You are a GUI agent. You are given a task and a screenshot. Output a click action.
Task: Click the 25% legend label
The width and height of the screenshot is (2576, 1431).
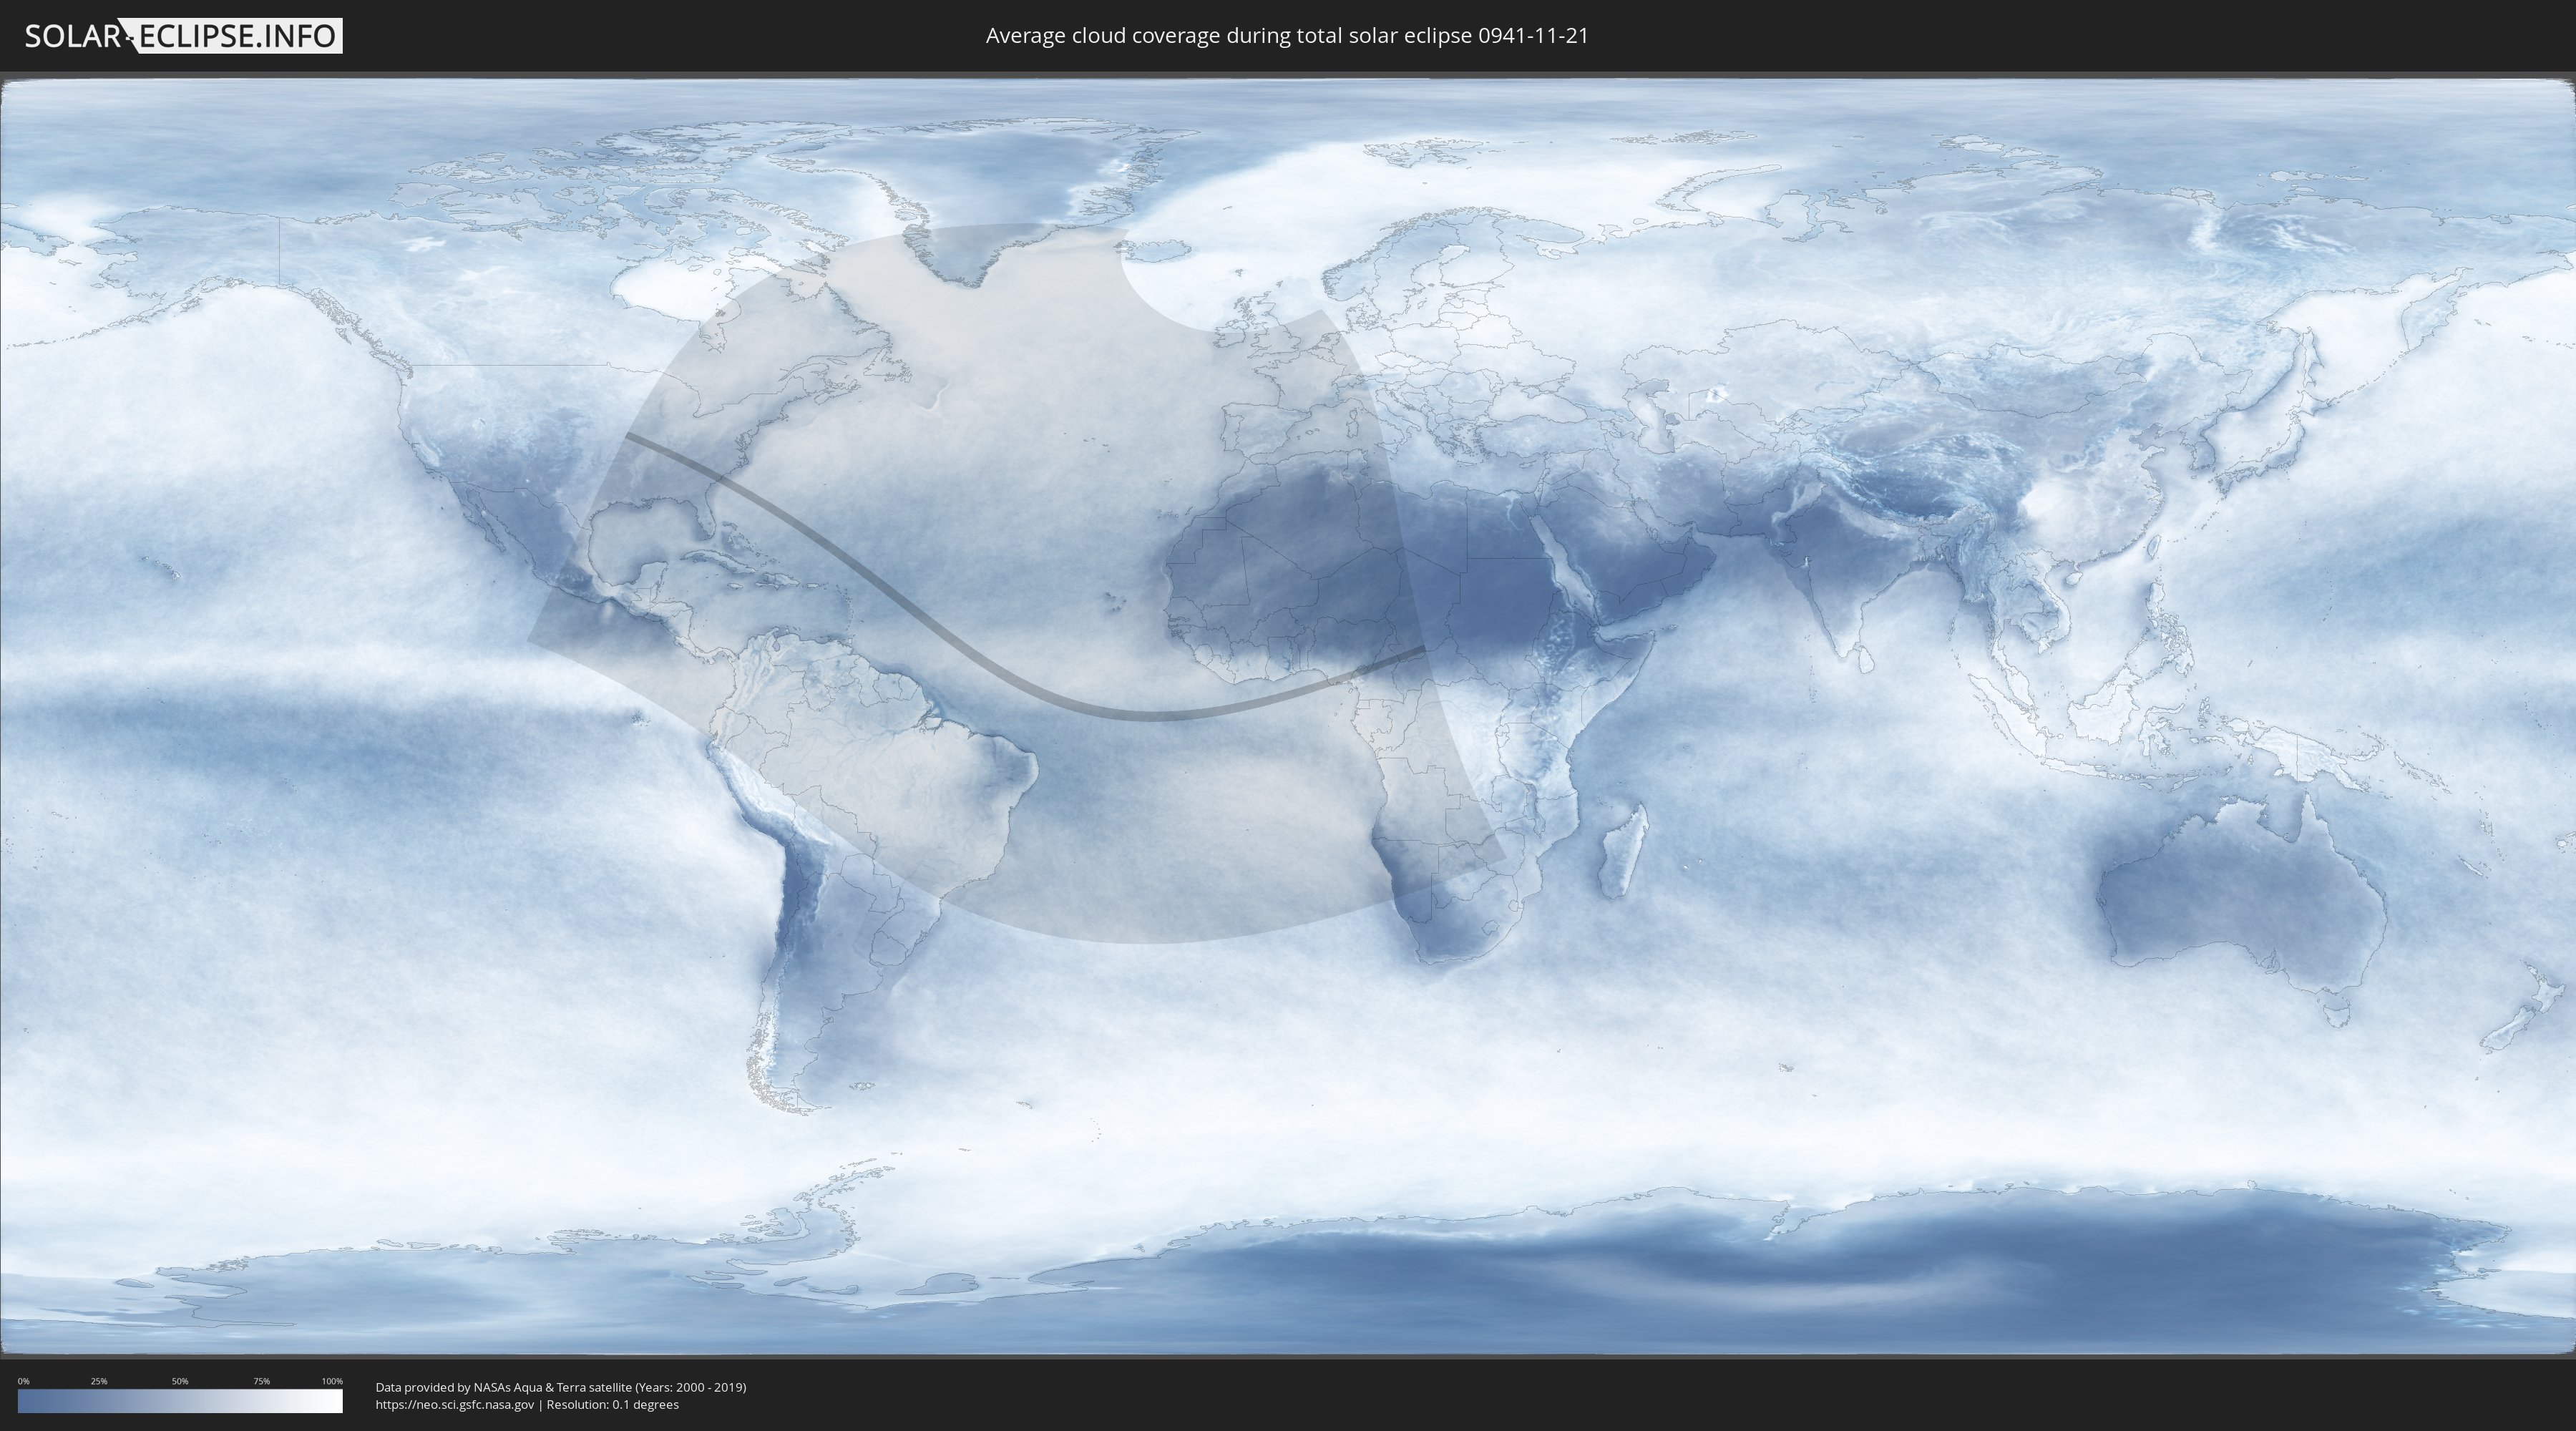99,1381
